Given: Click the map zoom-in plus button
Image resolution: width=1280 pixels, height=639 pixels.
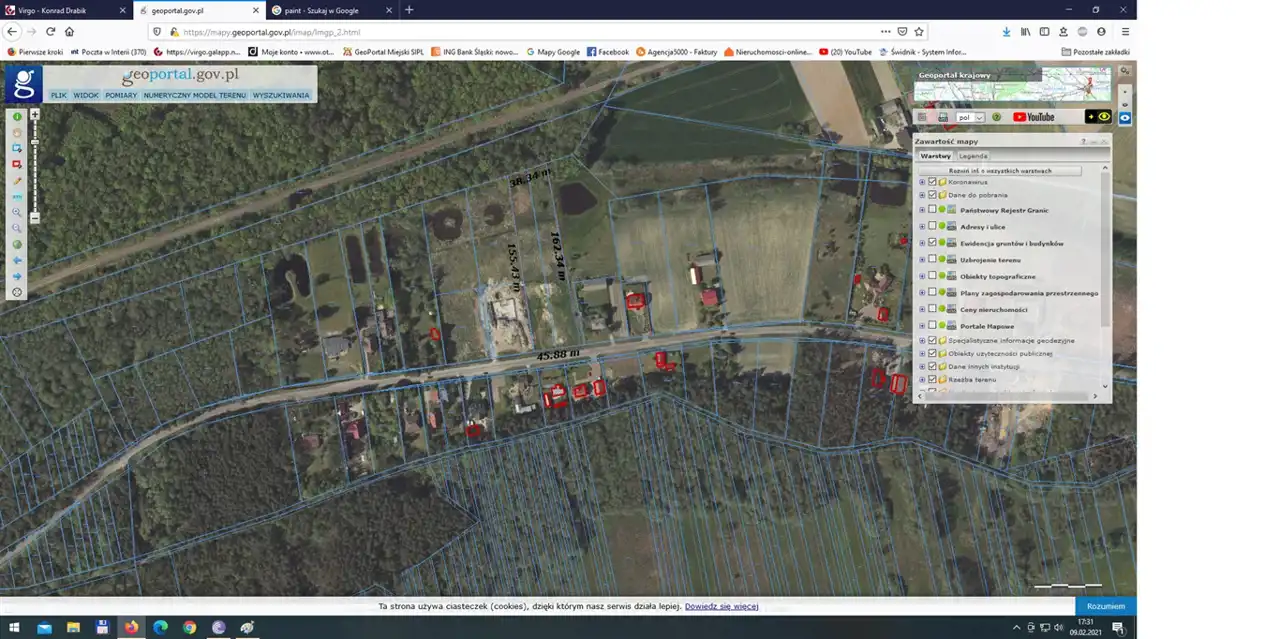Looking at the screenshot, I should click(x=35, y=115).
